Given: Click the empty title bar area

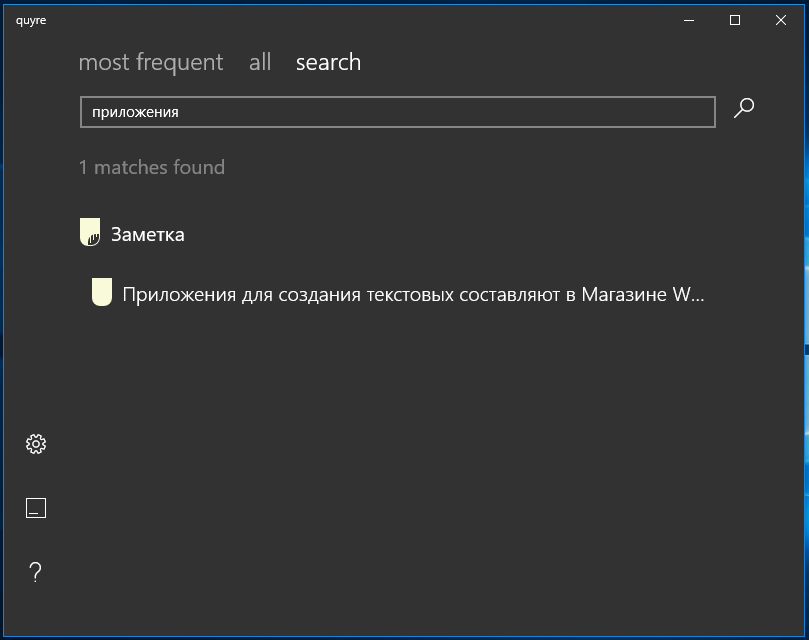Looking at the screenshot, I should click(x=361, y=20).
